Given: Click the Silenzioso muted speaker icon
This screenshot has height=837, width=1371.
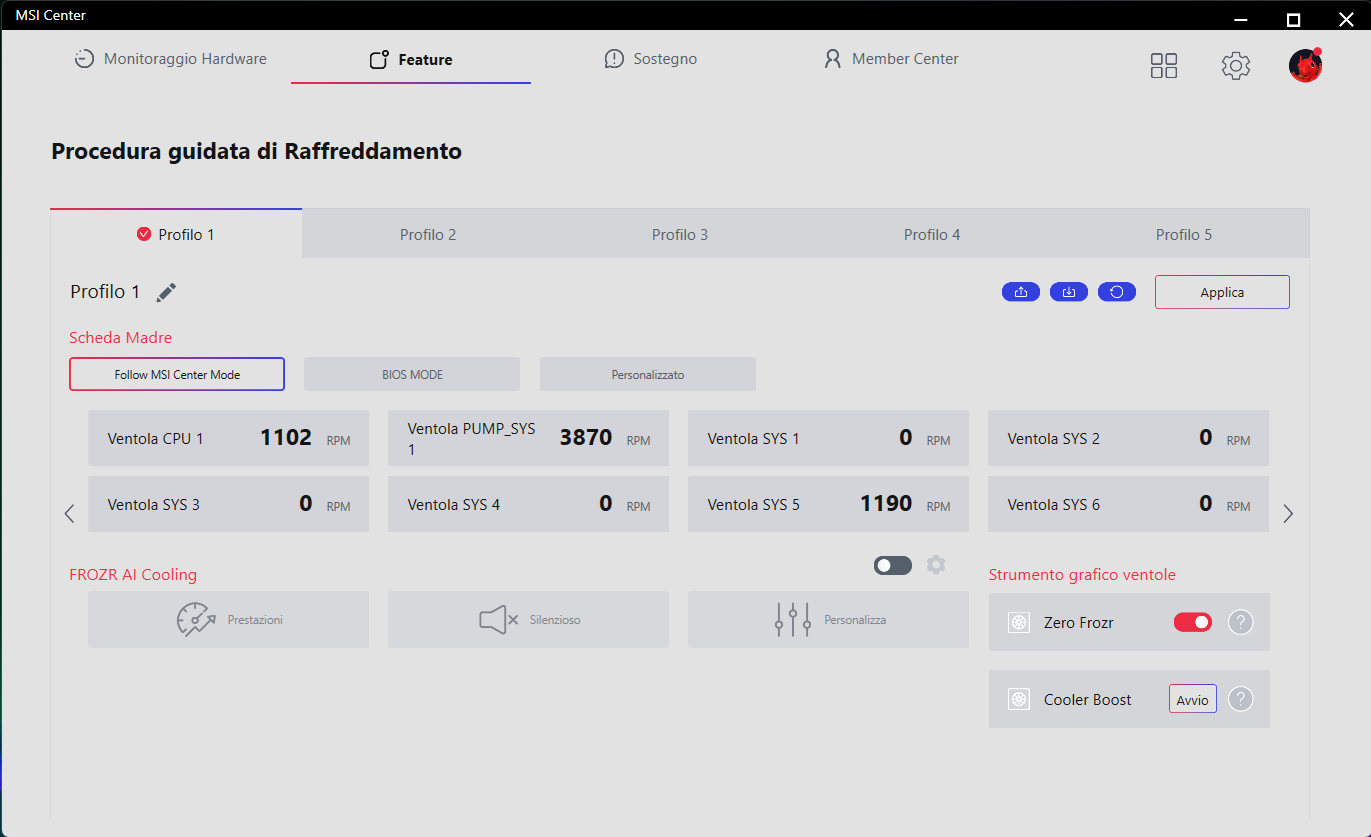Looking at the screenshot, I should [498, 620].
